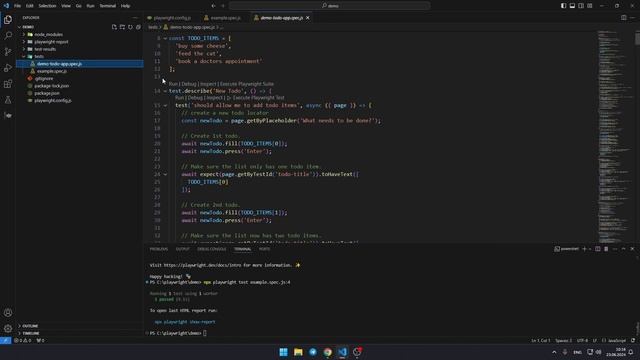Viewport: 640px width, 360px height.
Task: Open the Run and Debug view
Action: (x=8, y=68)
